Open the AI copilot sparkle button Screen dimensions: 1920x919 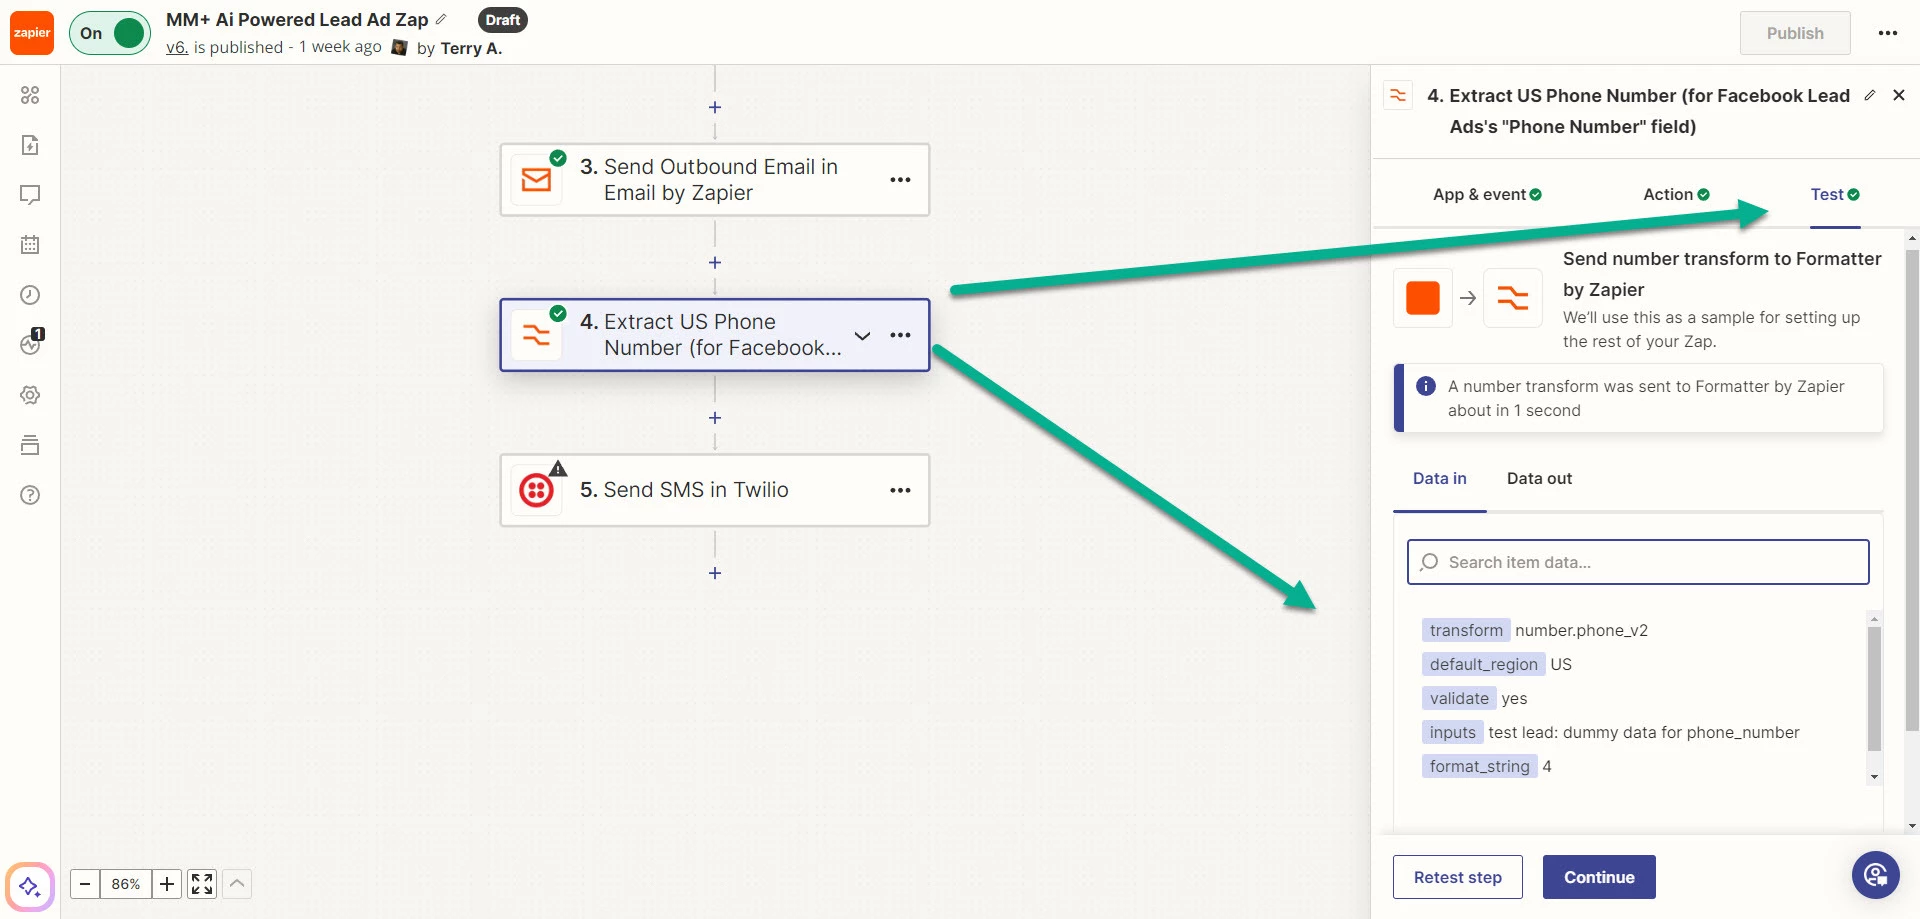(x=30, y=886)
